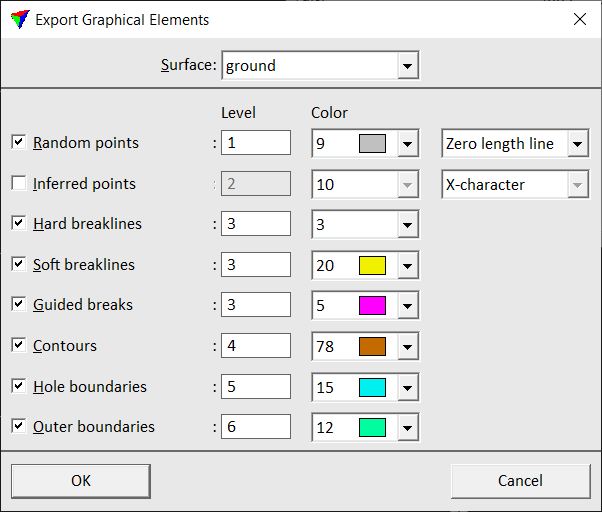
Task: Toggle the Hard breaklines checkbox
Action: (x=18, y=223)
